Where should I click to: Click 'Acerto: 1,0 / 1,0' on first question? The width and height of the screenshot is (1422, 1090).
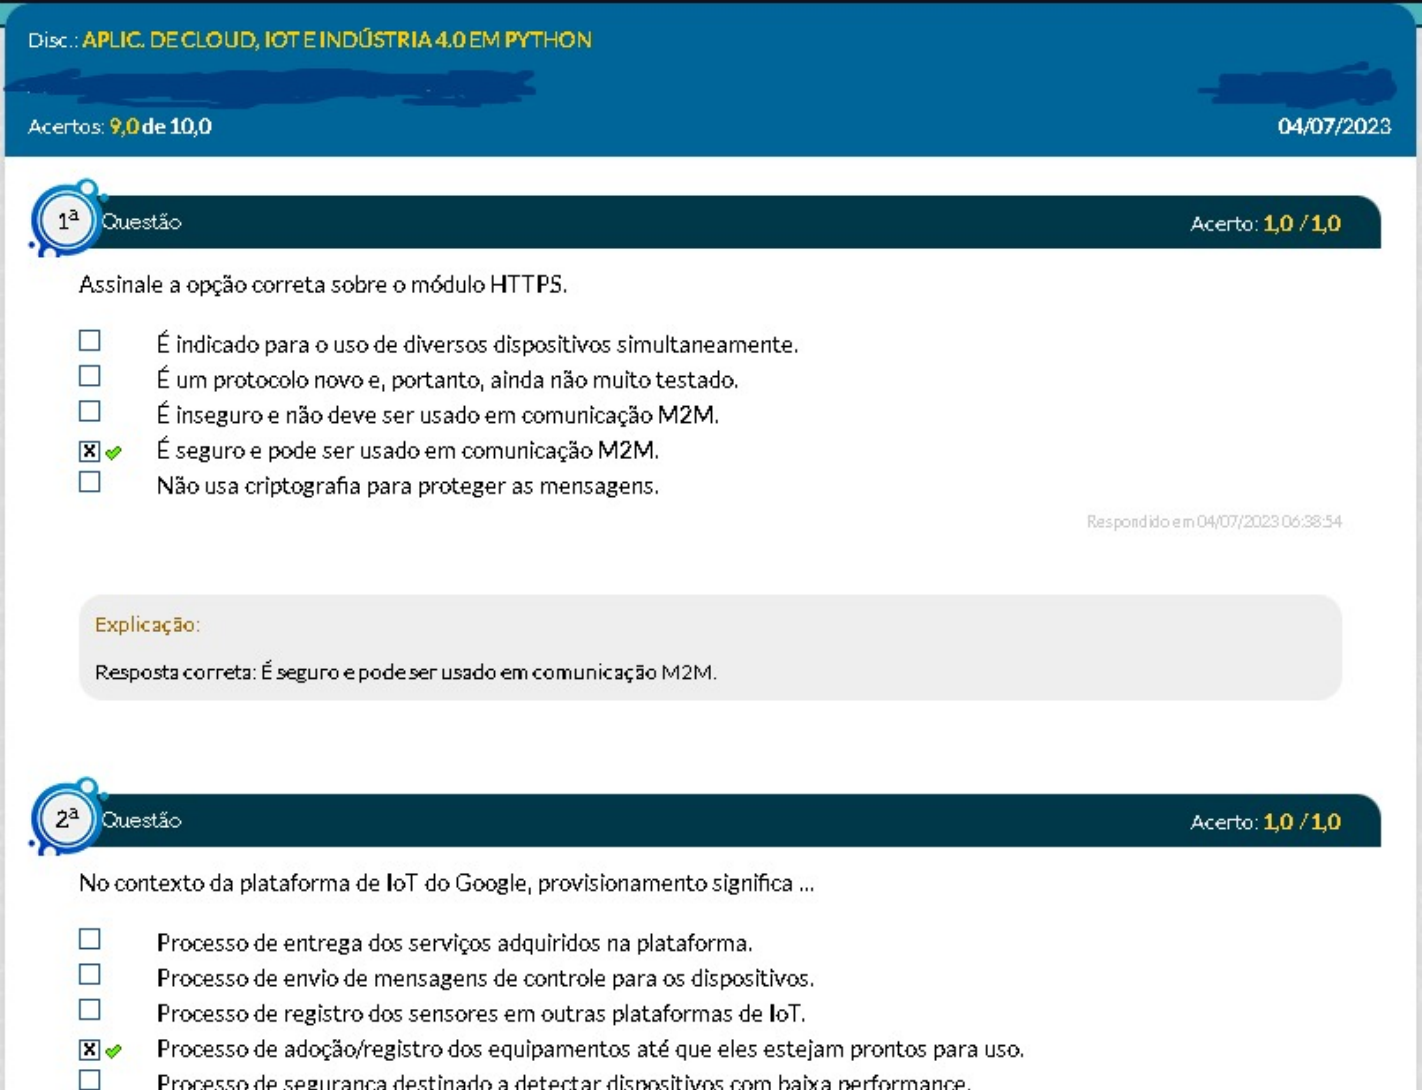1265,223
